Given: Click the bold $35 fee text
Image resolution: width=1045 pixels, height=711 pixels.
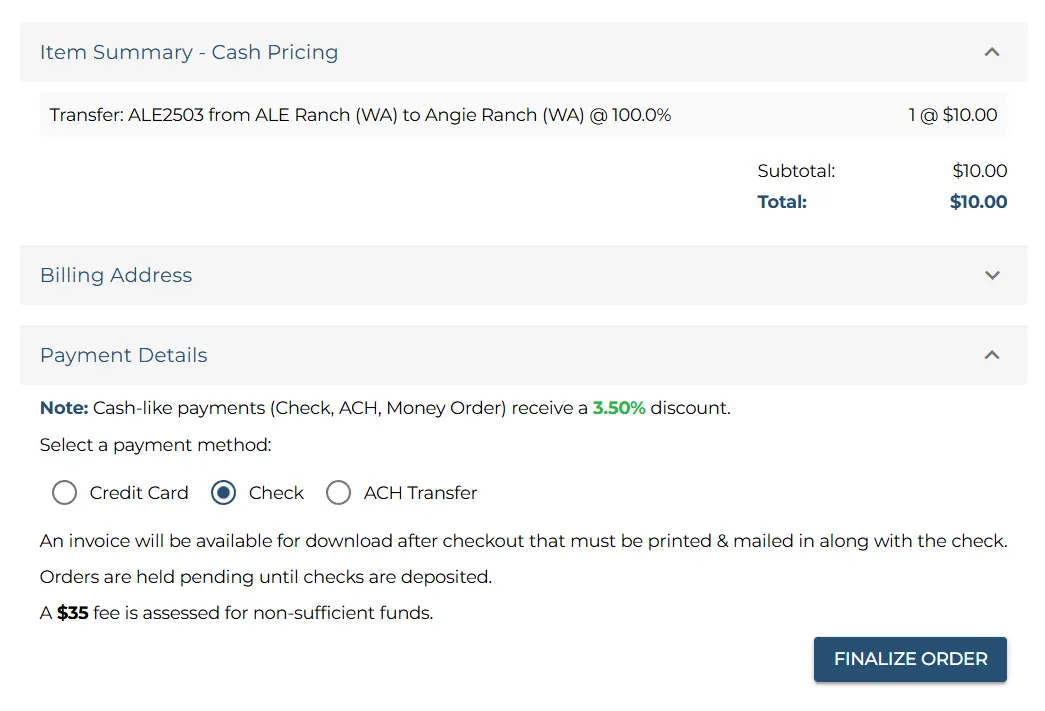Looking at the screenshot, I should (x=72, y=613).
